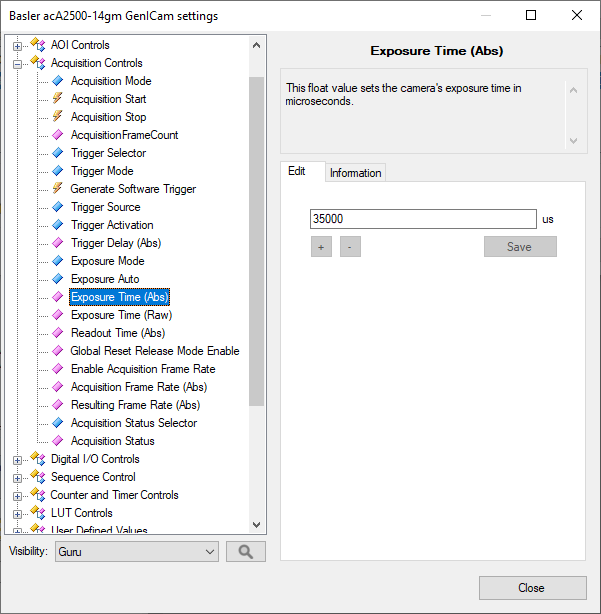
Task: Increase exposure with the plus button
Action: 321,247
